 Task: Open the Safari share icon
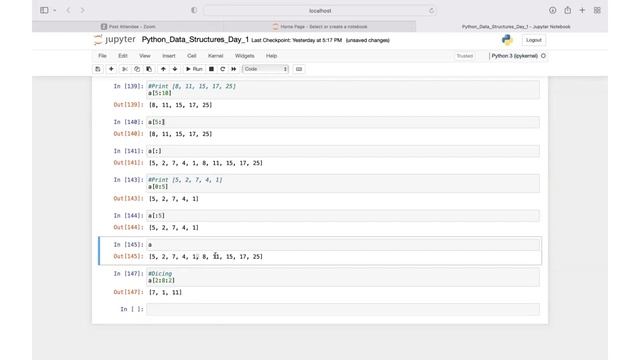[567, 10]
